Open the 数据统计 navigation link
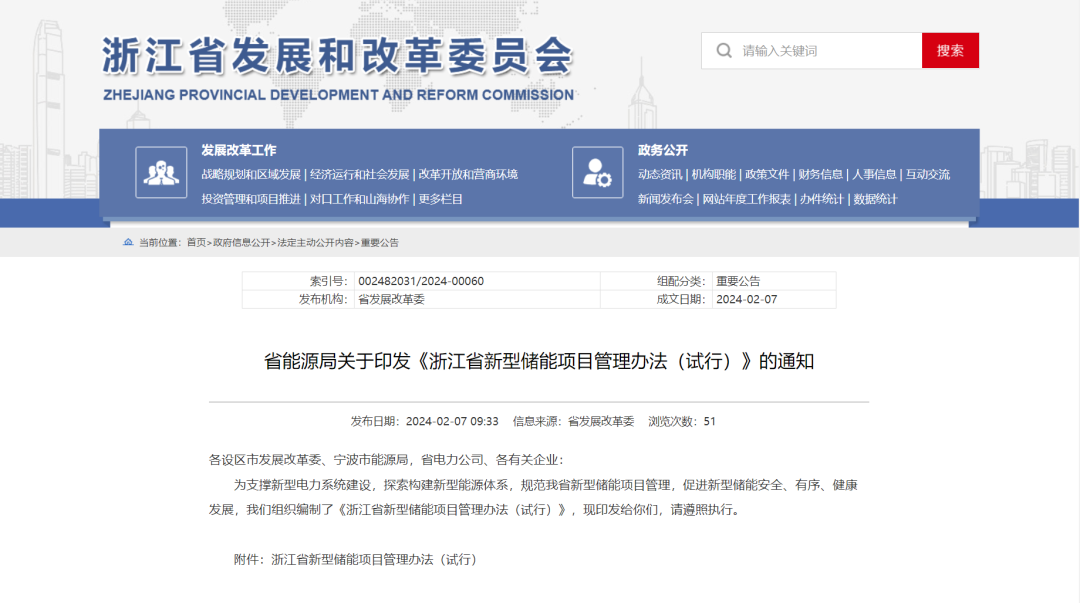Screen dimensions: 1080x603 875,199
